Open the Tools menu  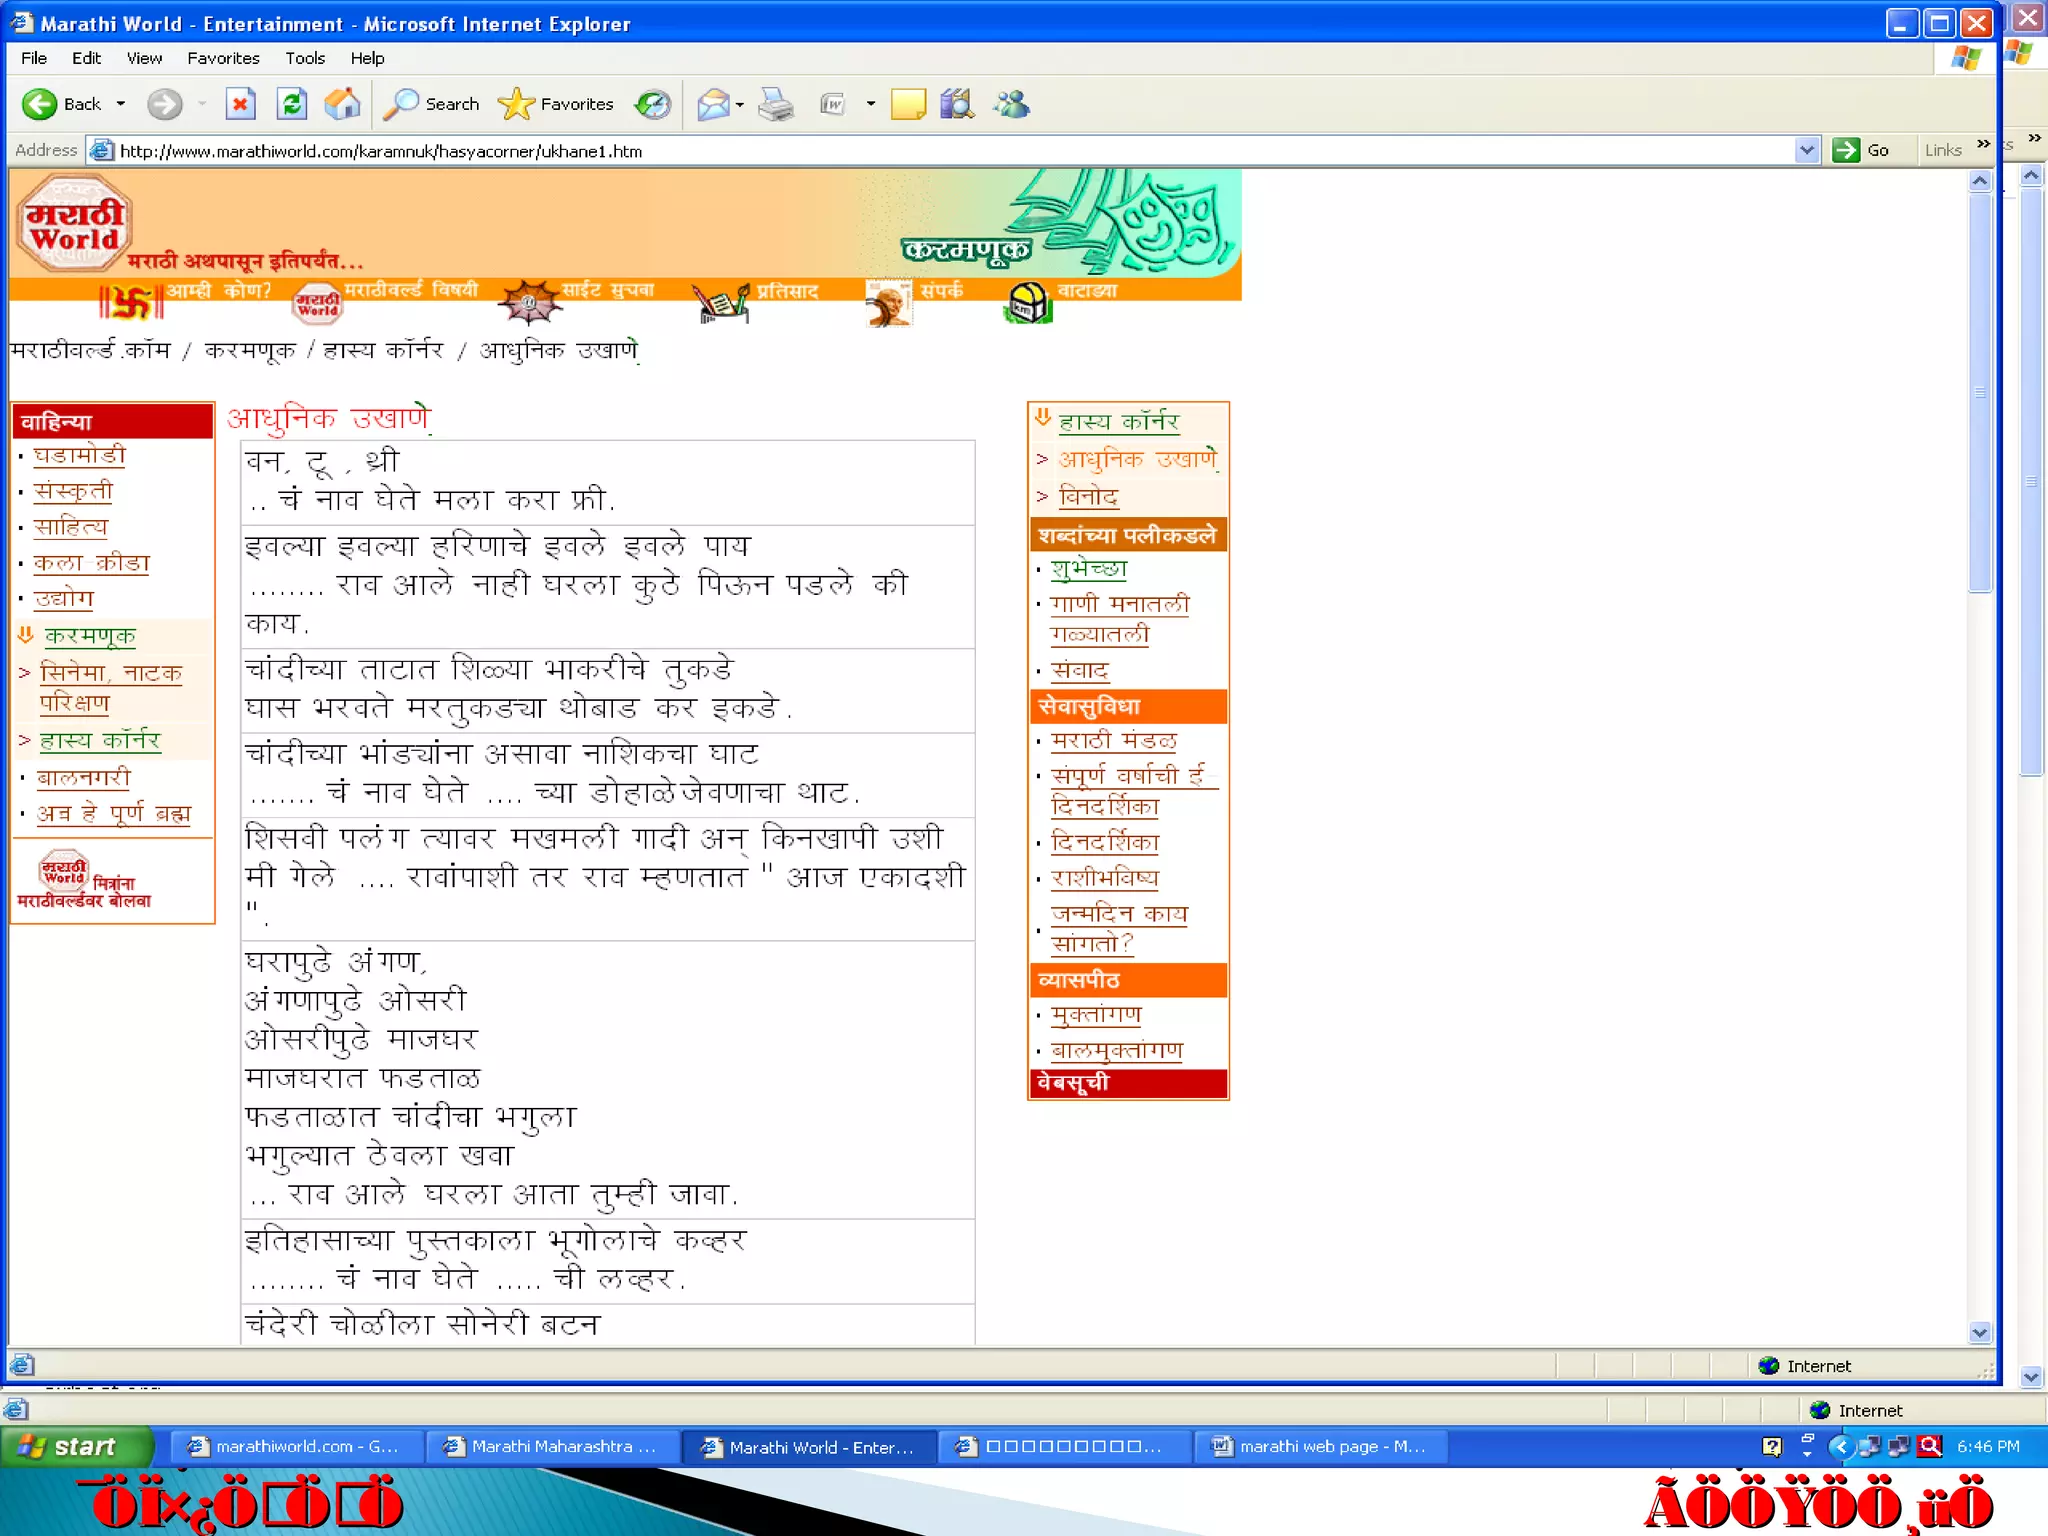click(x=305, y=58)
